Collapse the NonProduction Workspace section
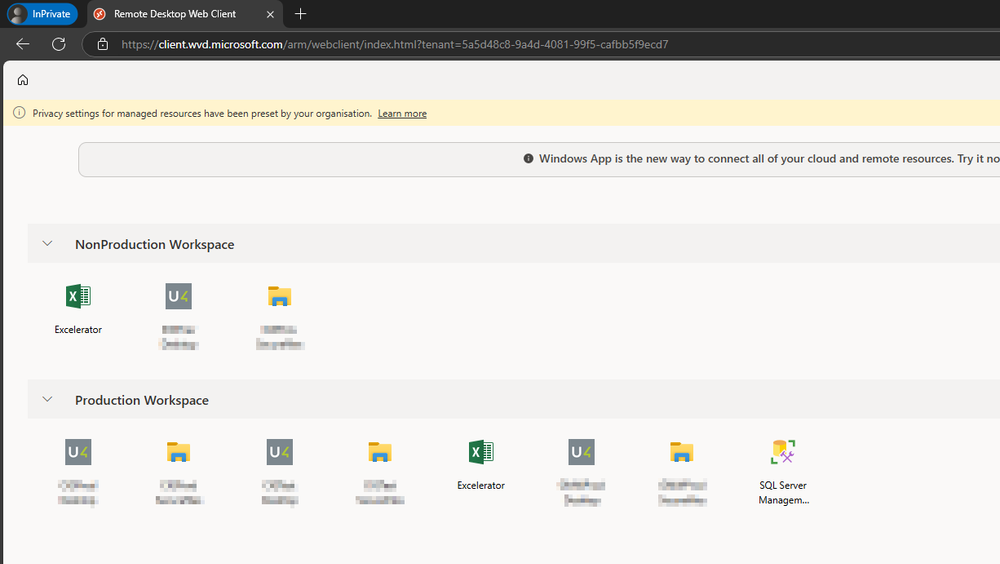1000x564 pixels. pyautogui.click(x=47, y=244)
